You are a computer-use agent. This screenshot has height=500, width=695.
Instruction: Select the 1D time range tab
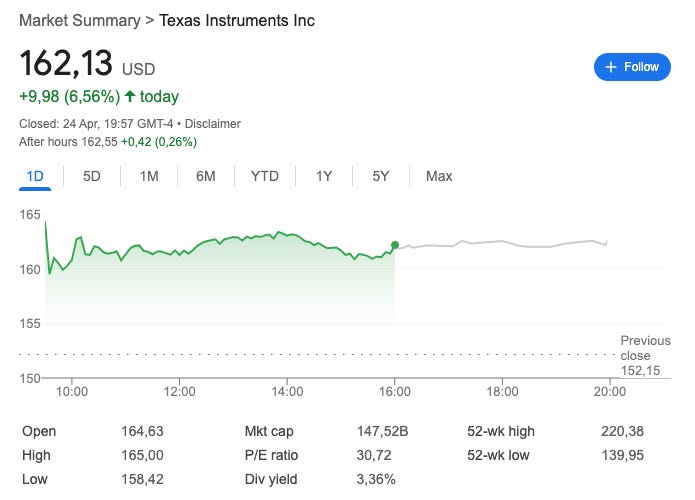pos(35,176)
